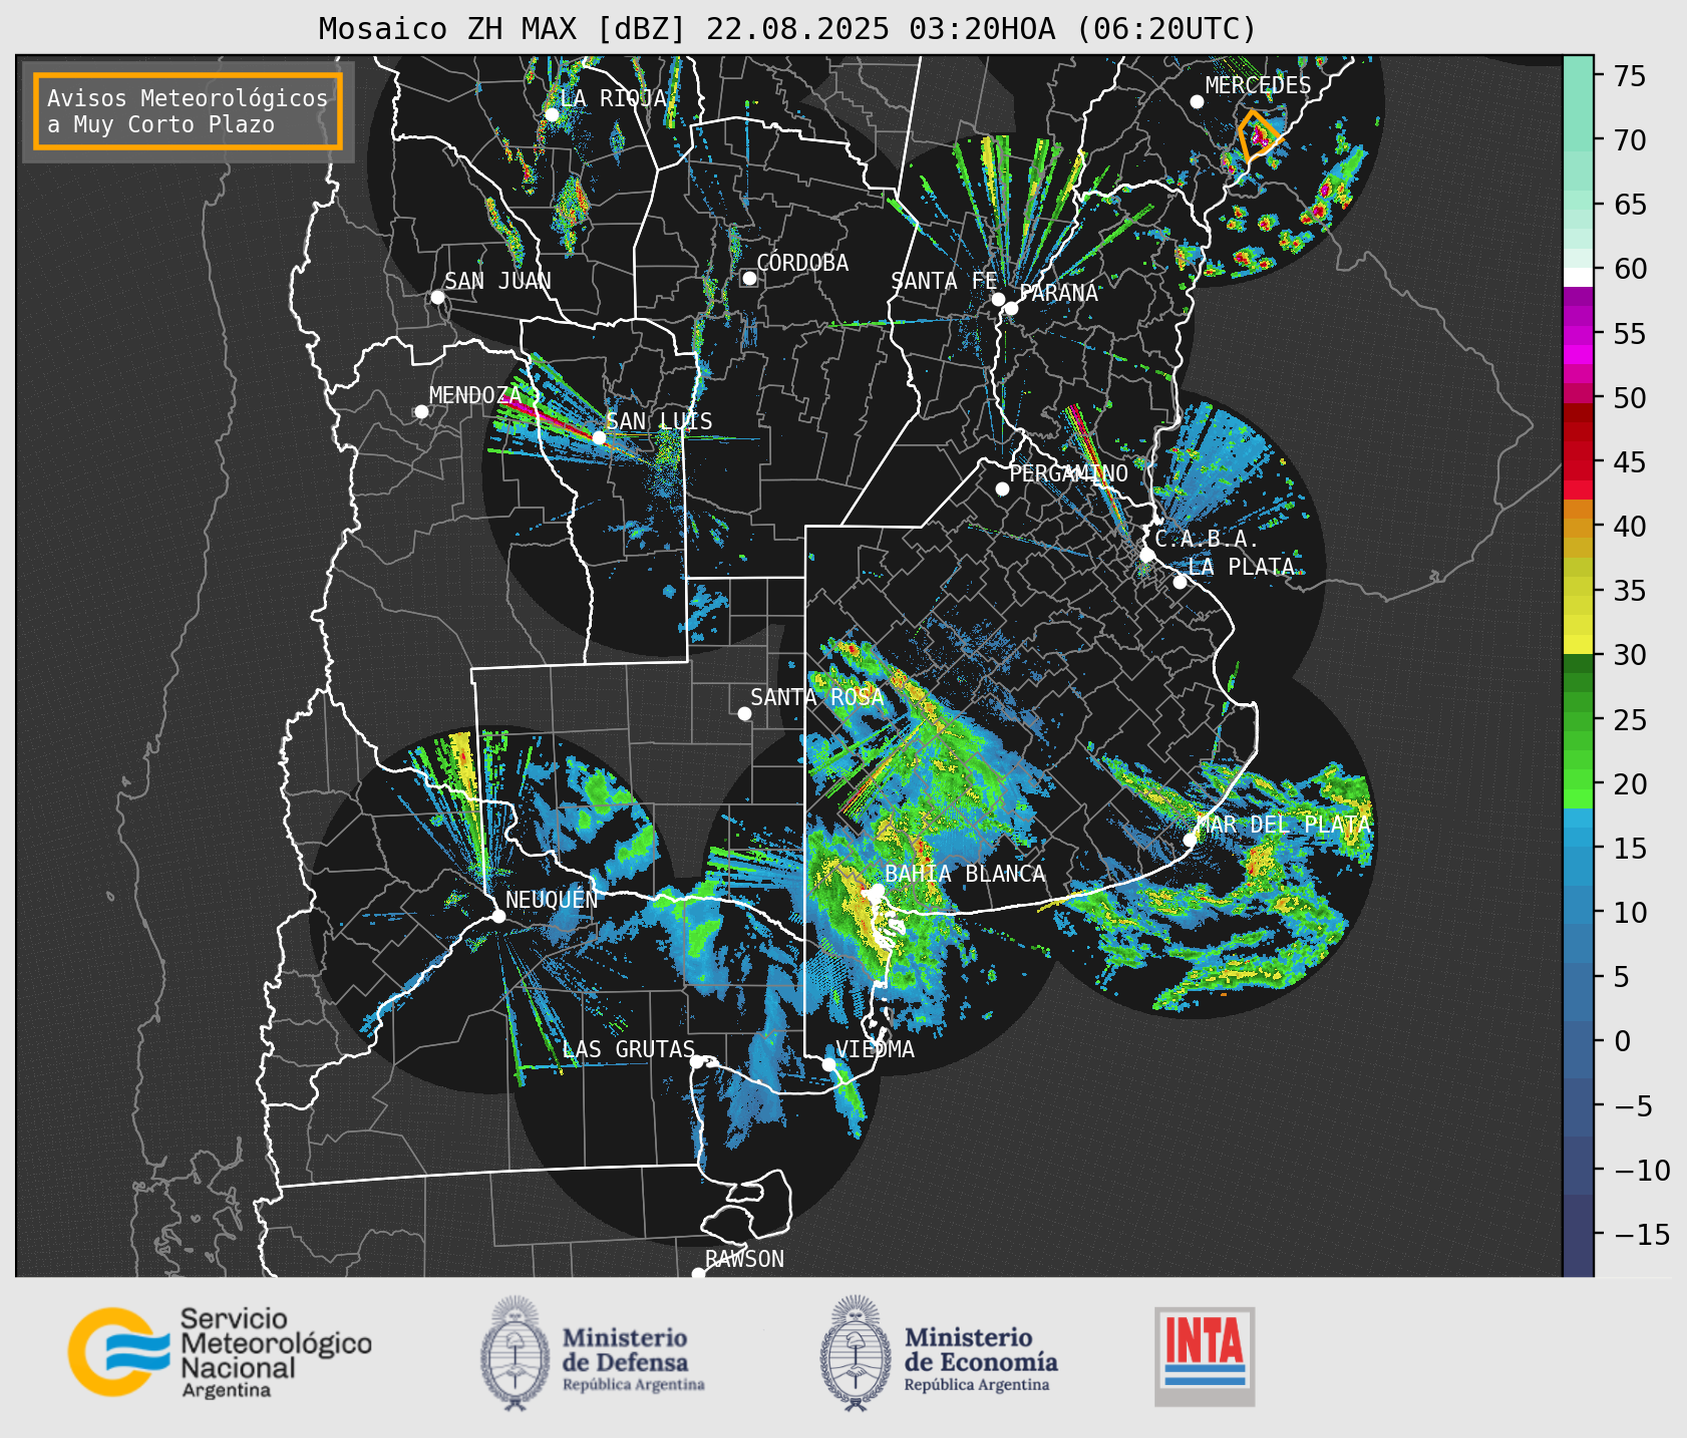Click the CÓRDOBA map label
Screen dimensions: 1687x1438
(802, 262)
